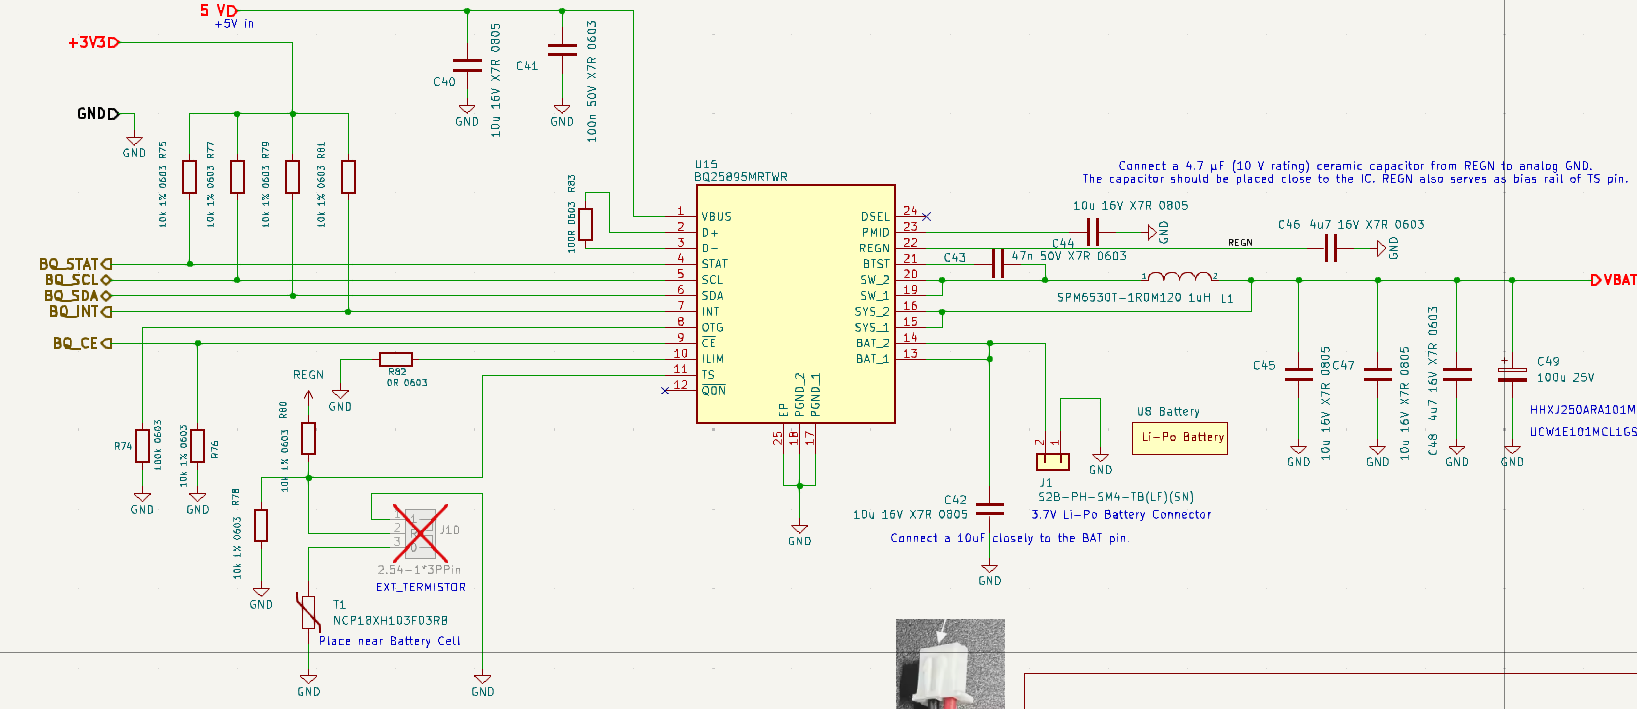Click the crossed-out J10 connector symbol
Image resolution: width=1637 pixels, height=709 pixels.
click(x=420, y=531)
